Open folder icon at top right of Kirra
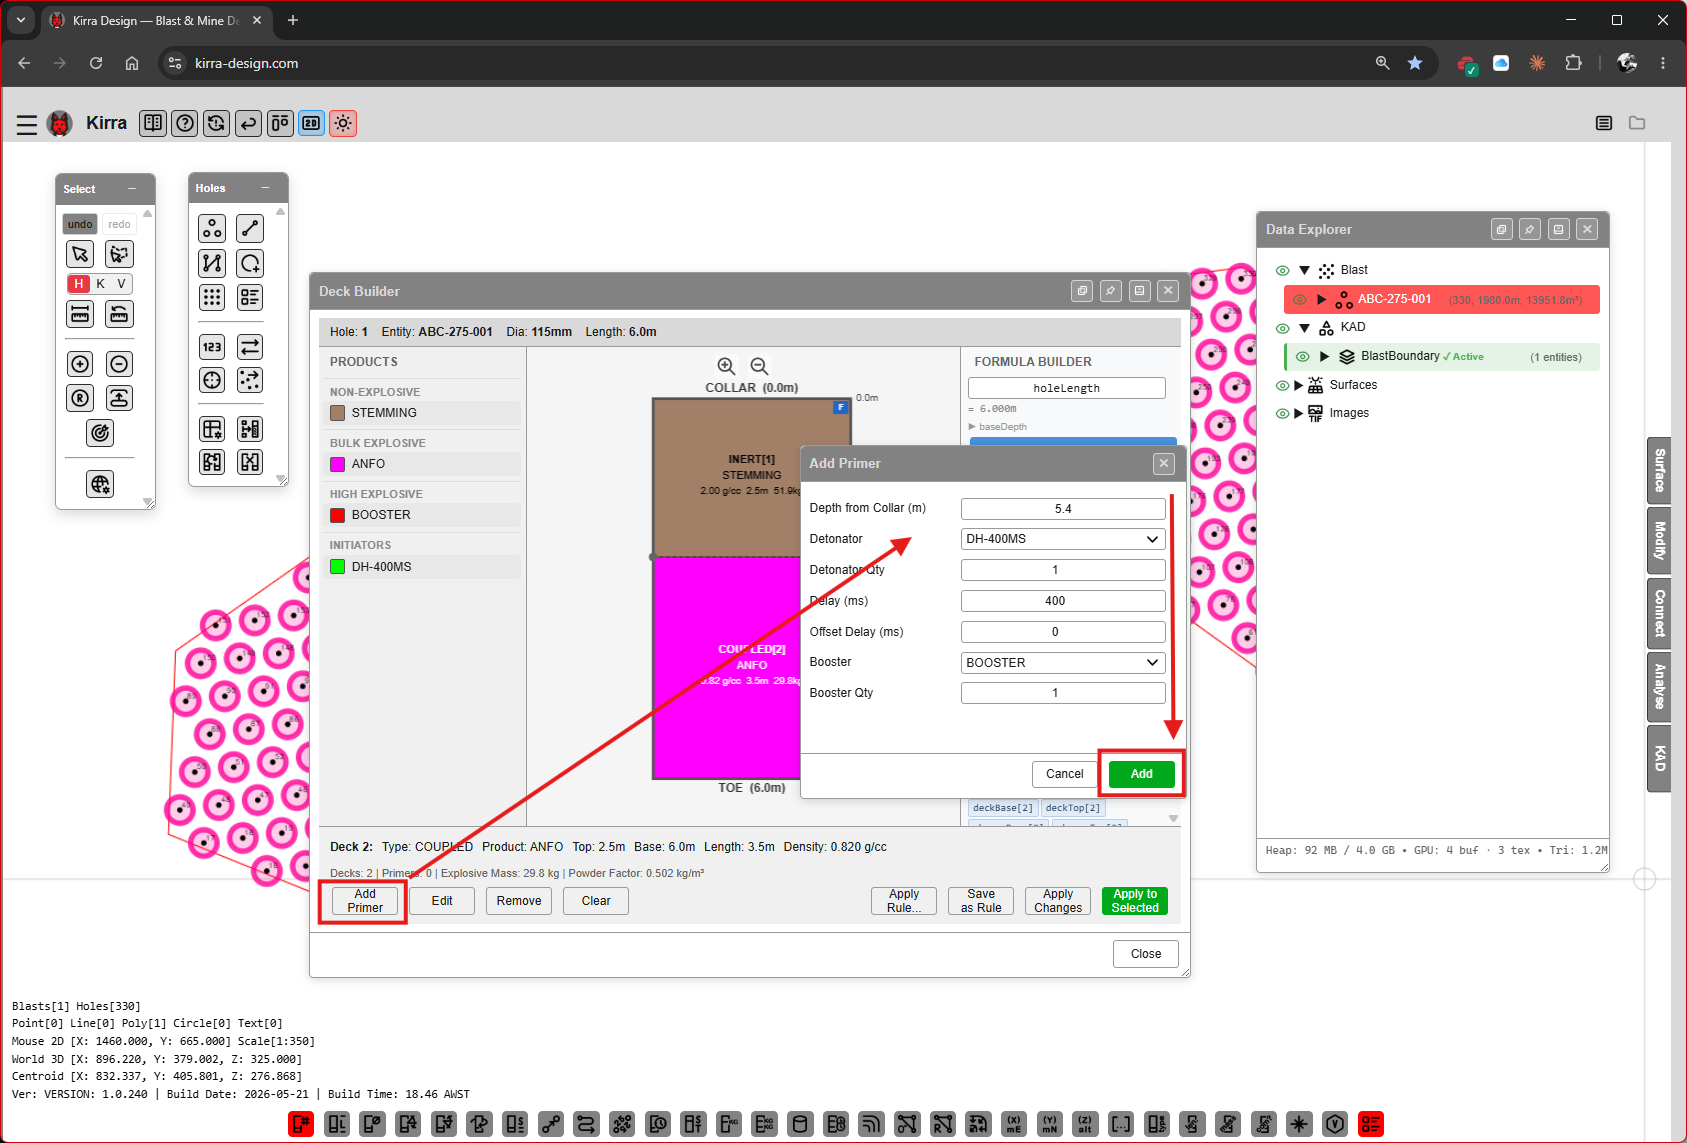Image resolution: width=1687 pixels, height=1143 pixels. point(1637,123)
